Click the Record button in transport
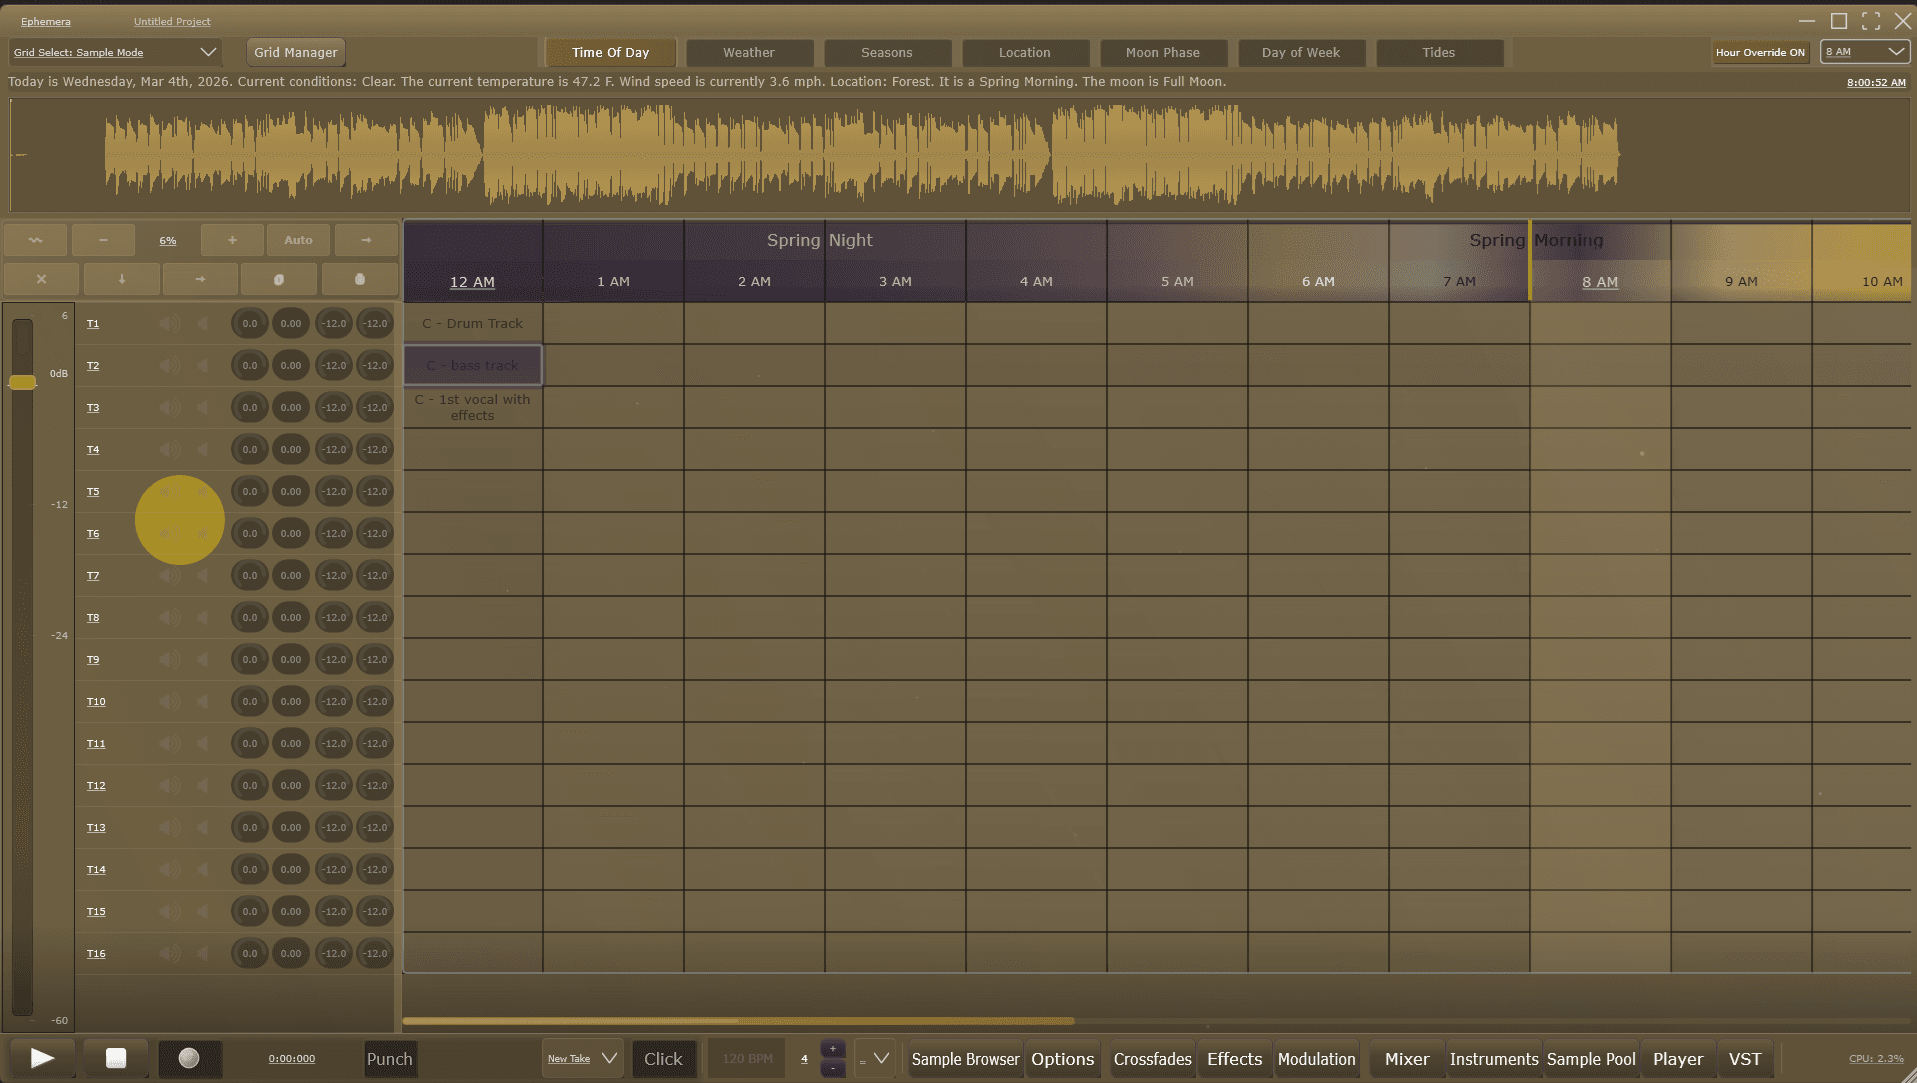 click(189, 1058)
